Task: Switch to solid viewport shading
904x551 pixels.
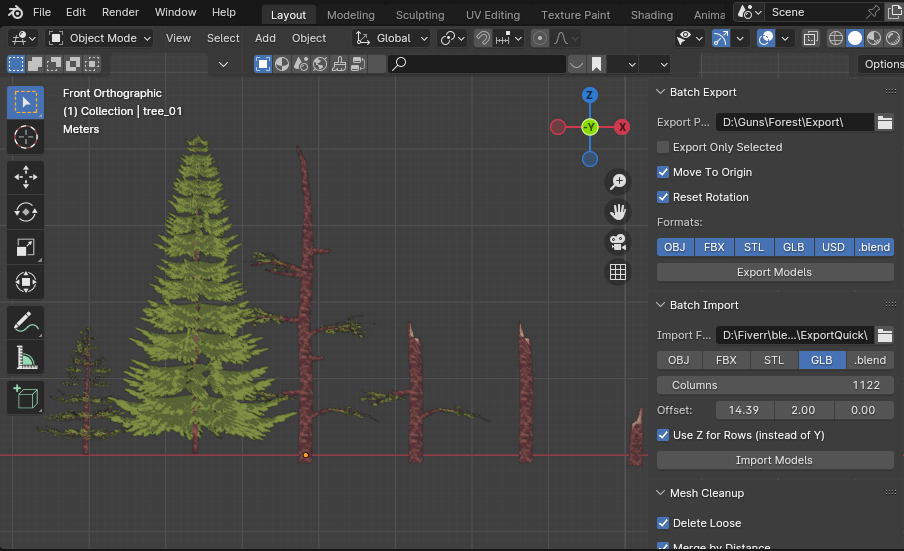Action: 854,38
